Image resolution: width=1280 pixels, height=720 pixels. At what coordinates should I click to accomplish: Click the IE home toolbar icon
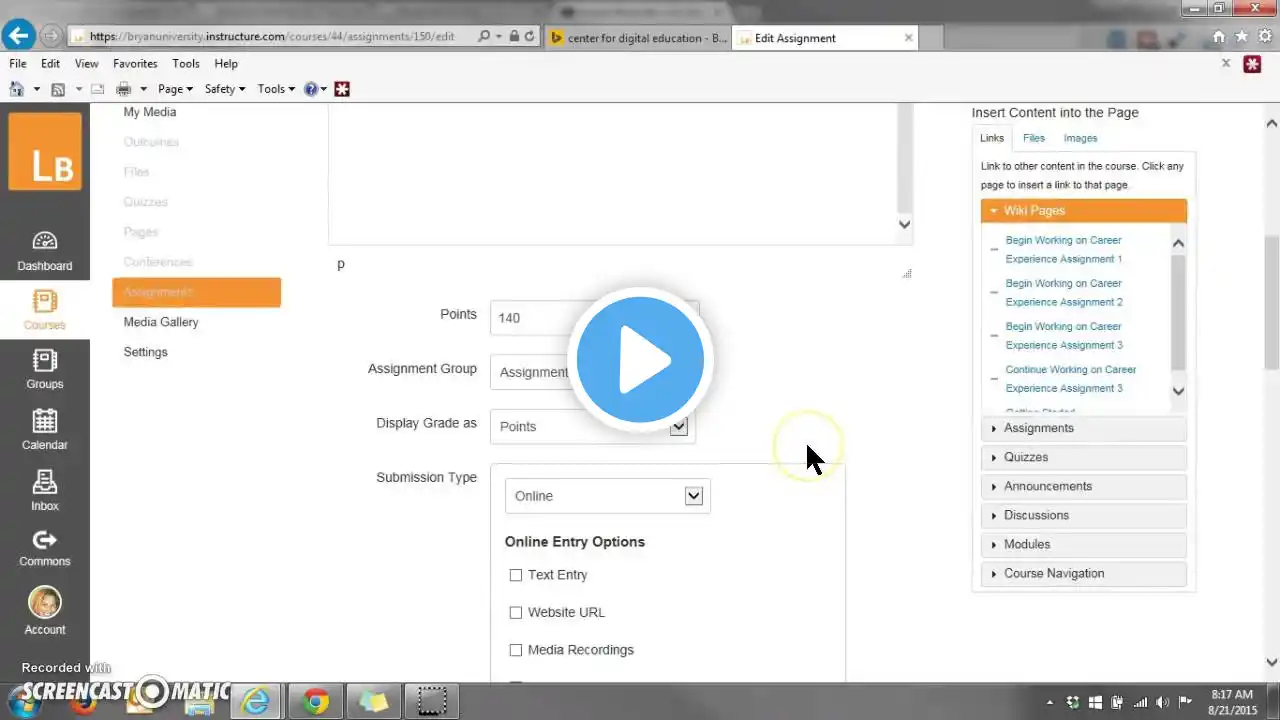click(x=16, y=89)
